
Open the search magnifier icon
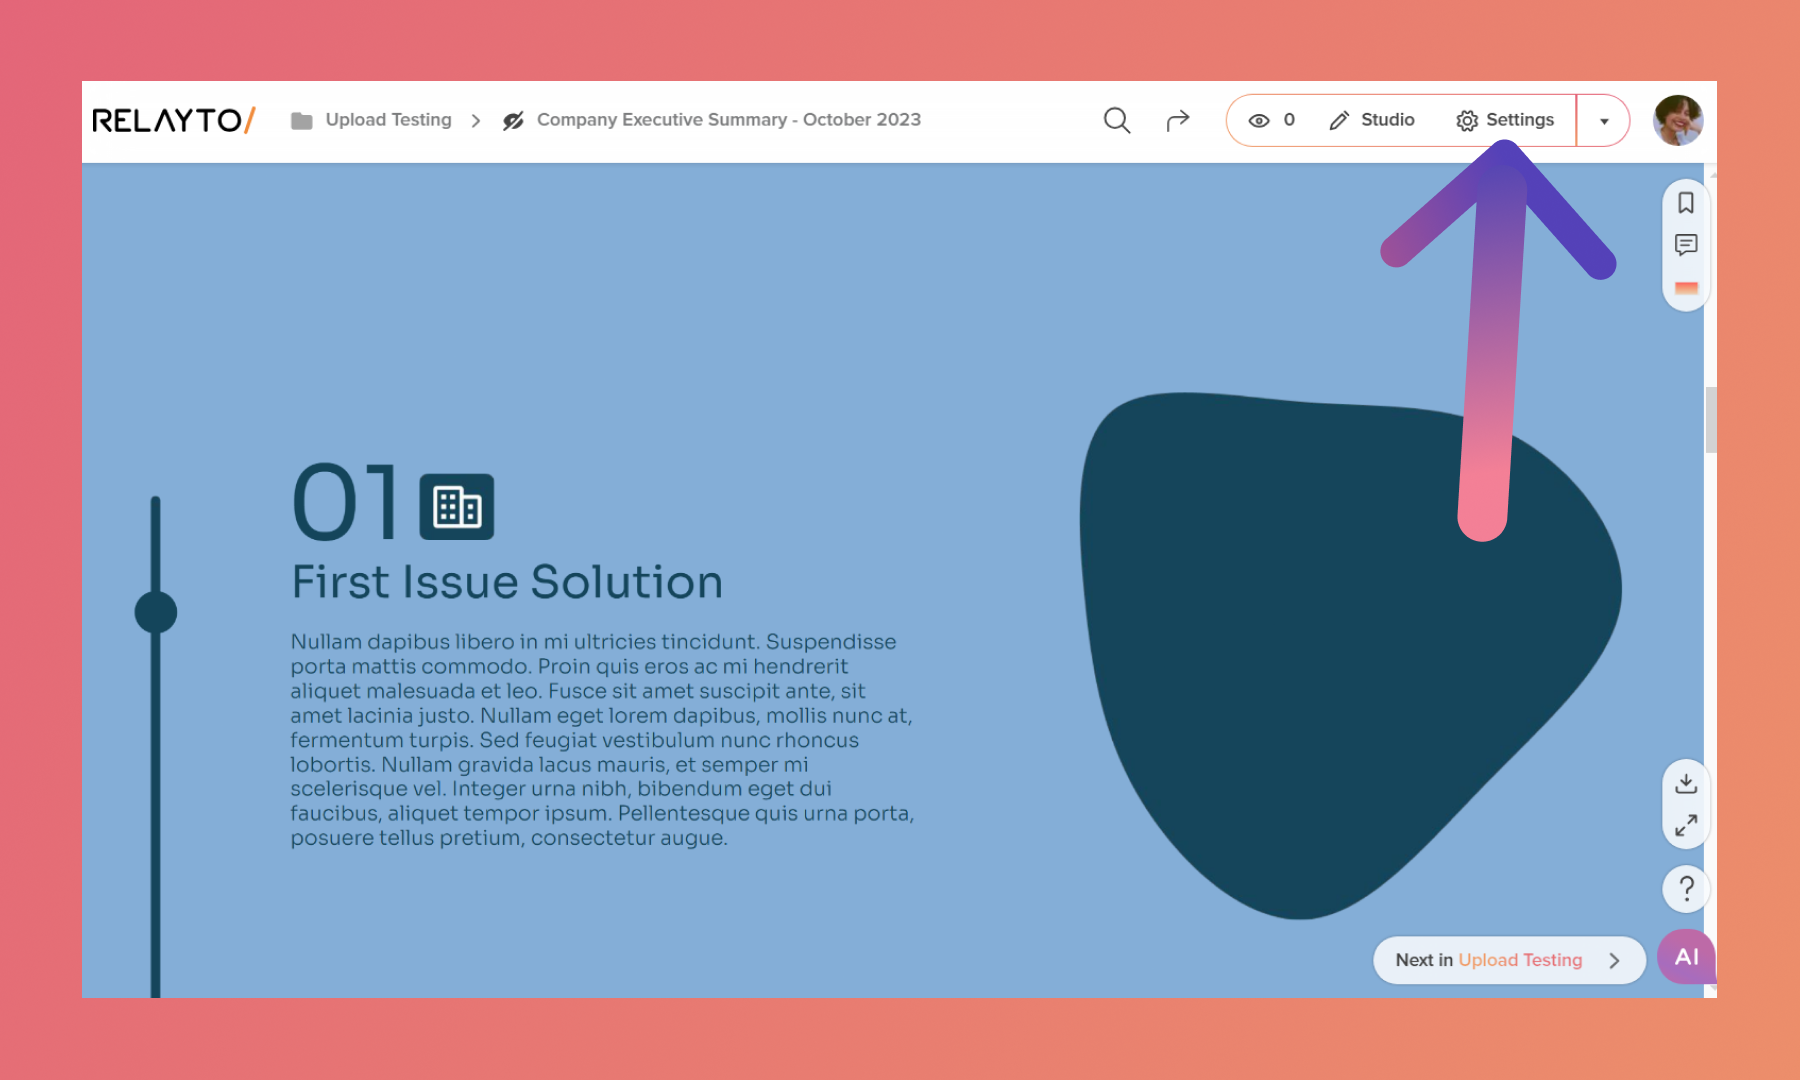[x=1116, y=120]
